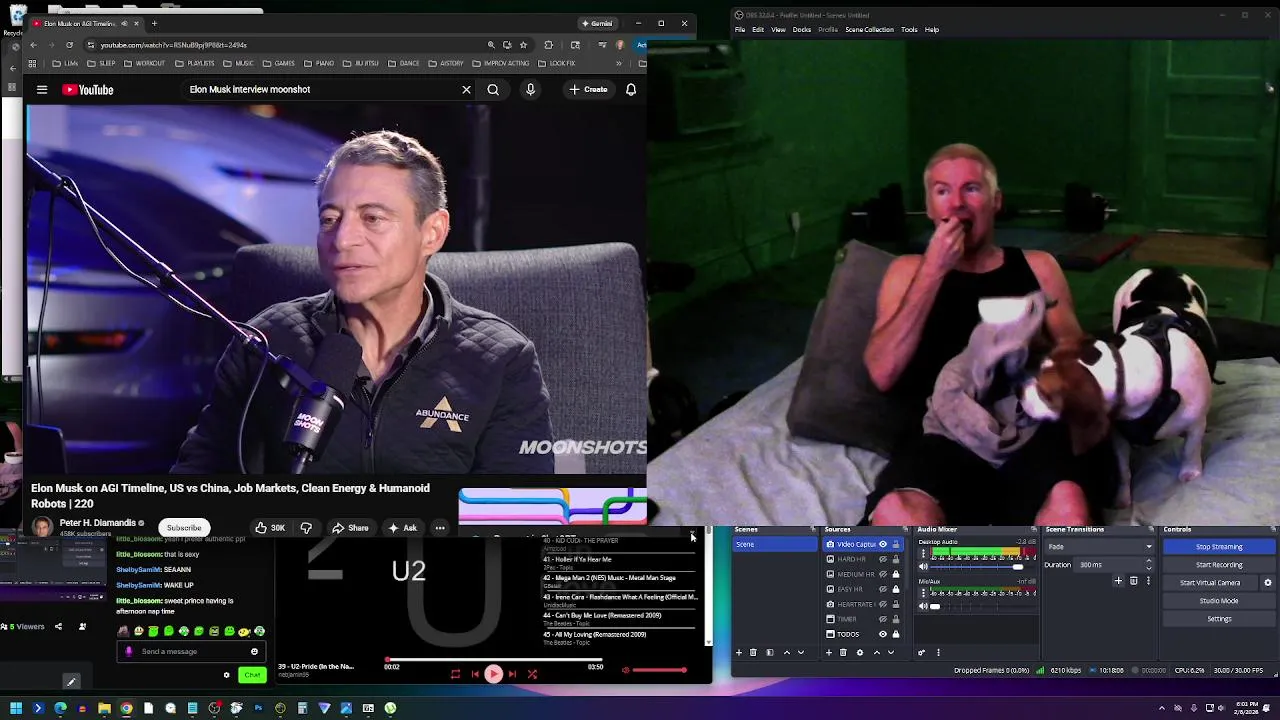1280x720 pixels.
Task: Open more actions for the YouTube video
Action: click(x=440, y=528)
